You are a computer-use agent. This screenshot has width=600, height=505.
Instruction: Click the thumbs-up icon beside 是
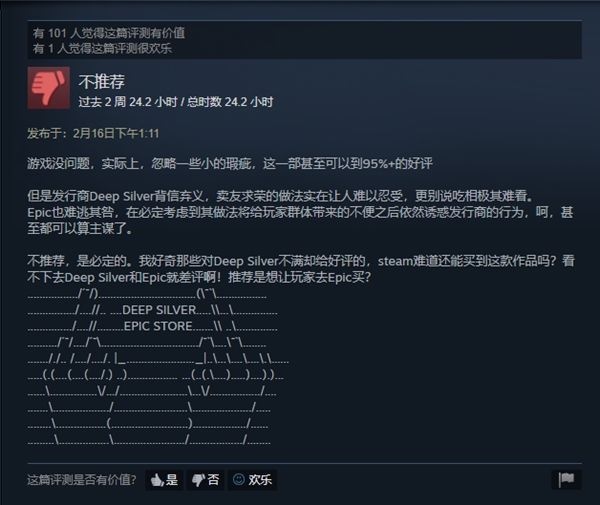coord(157,480)
